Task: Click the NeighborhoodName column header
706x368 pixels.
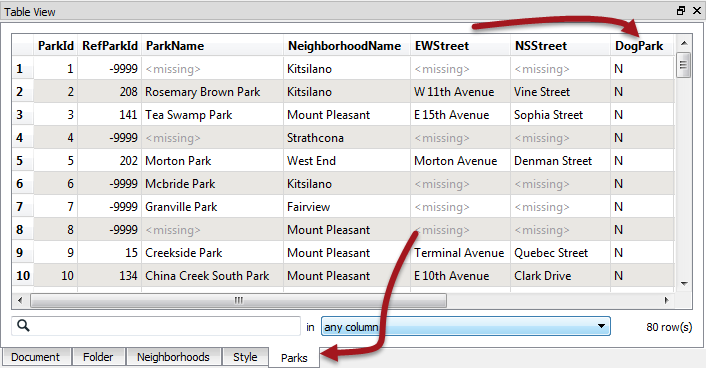Action: coord(347,45)
